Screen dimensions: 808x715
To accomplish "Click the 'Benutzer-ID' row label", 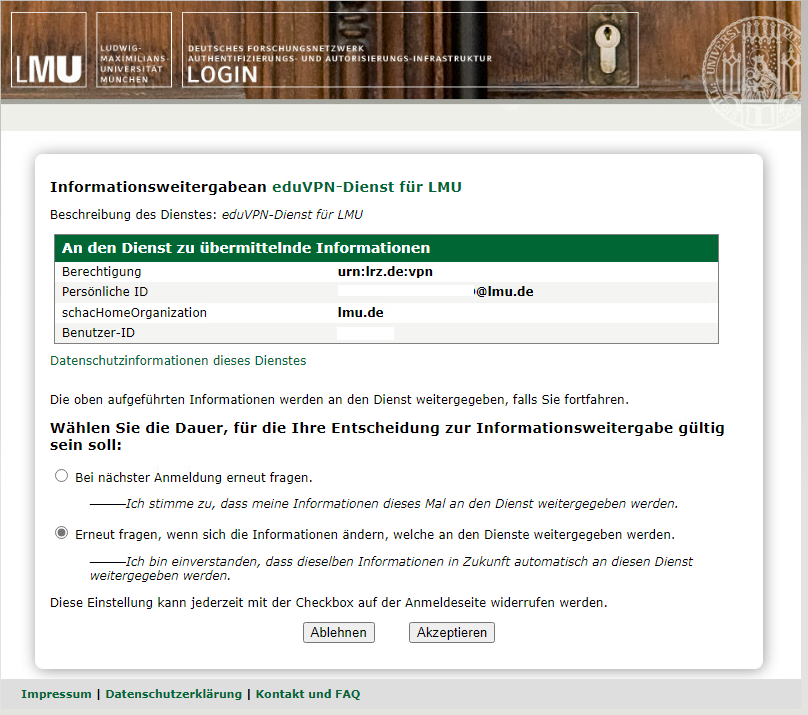I will (x=98, y=333).
